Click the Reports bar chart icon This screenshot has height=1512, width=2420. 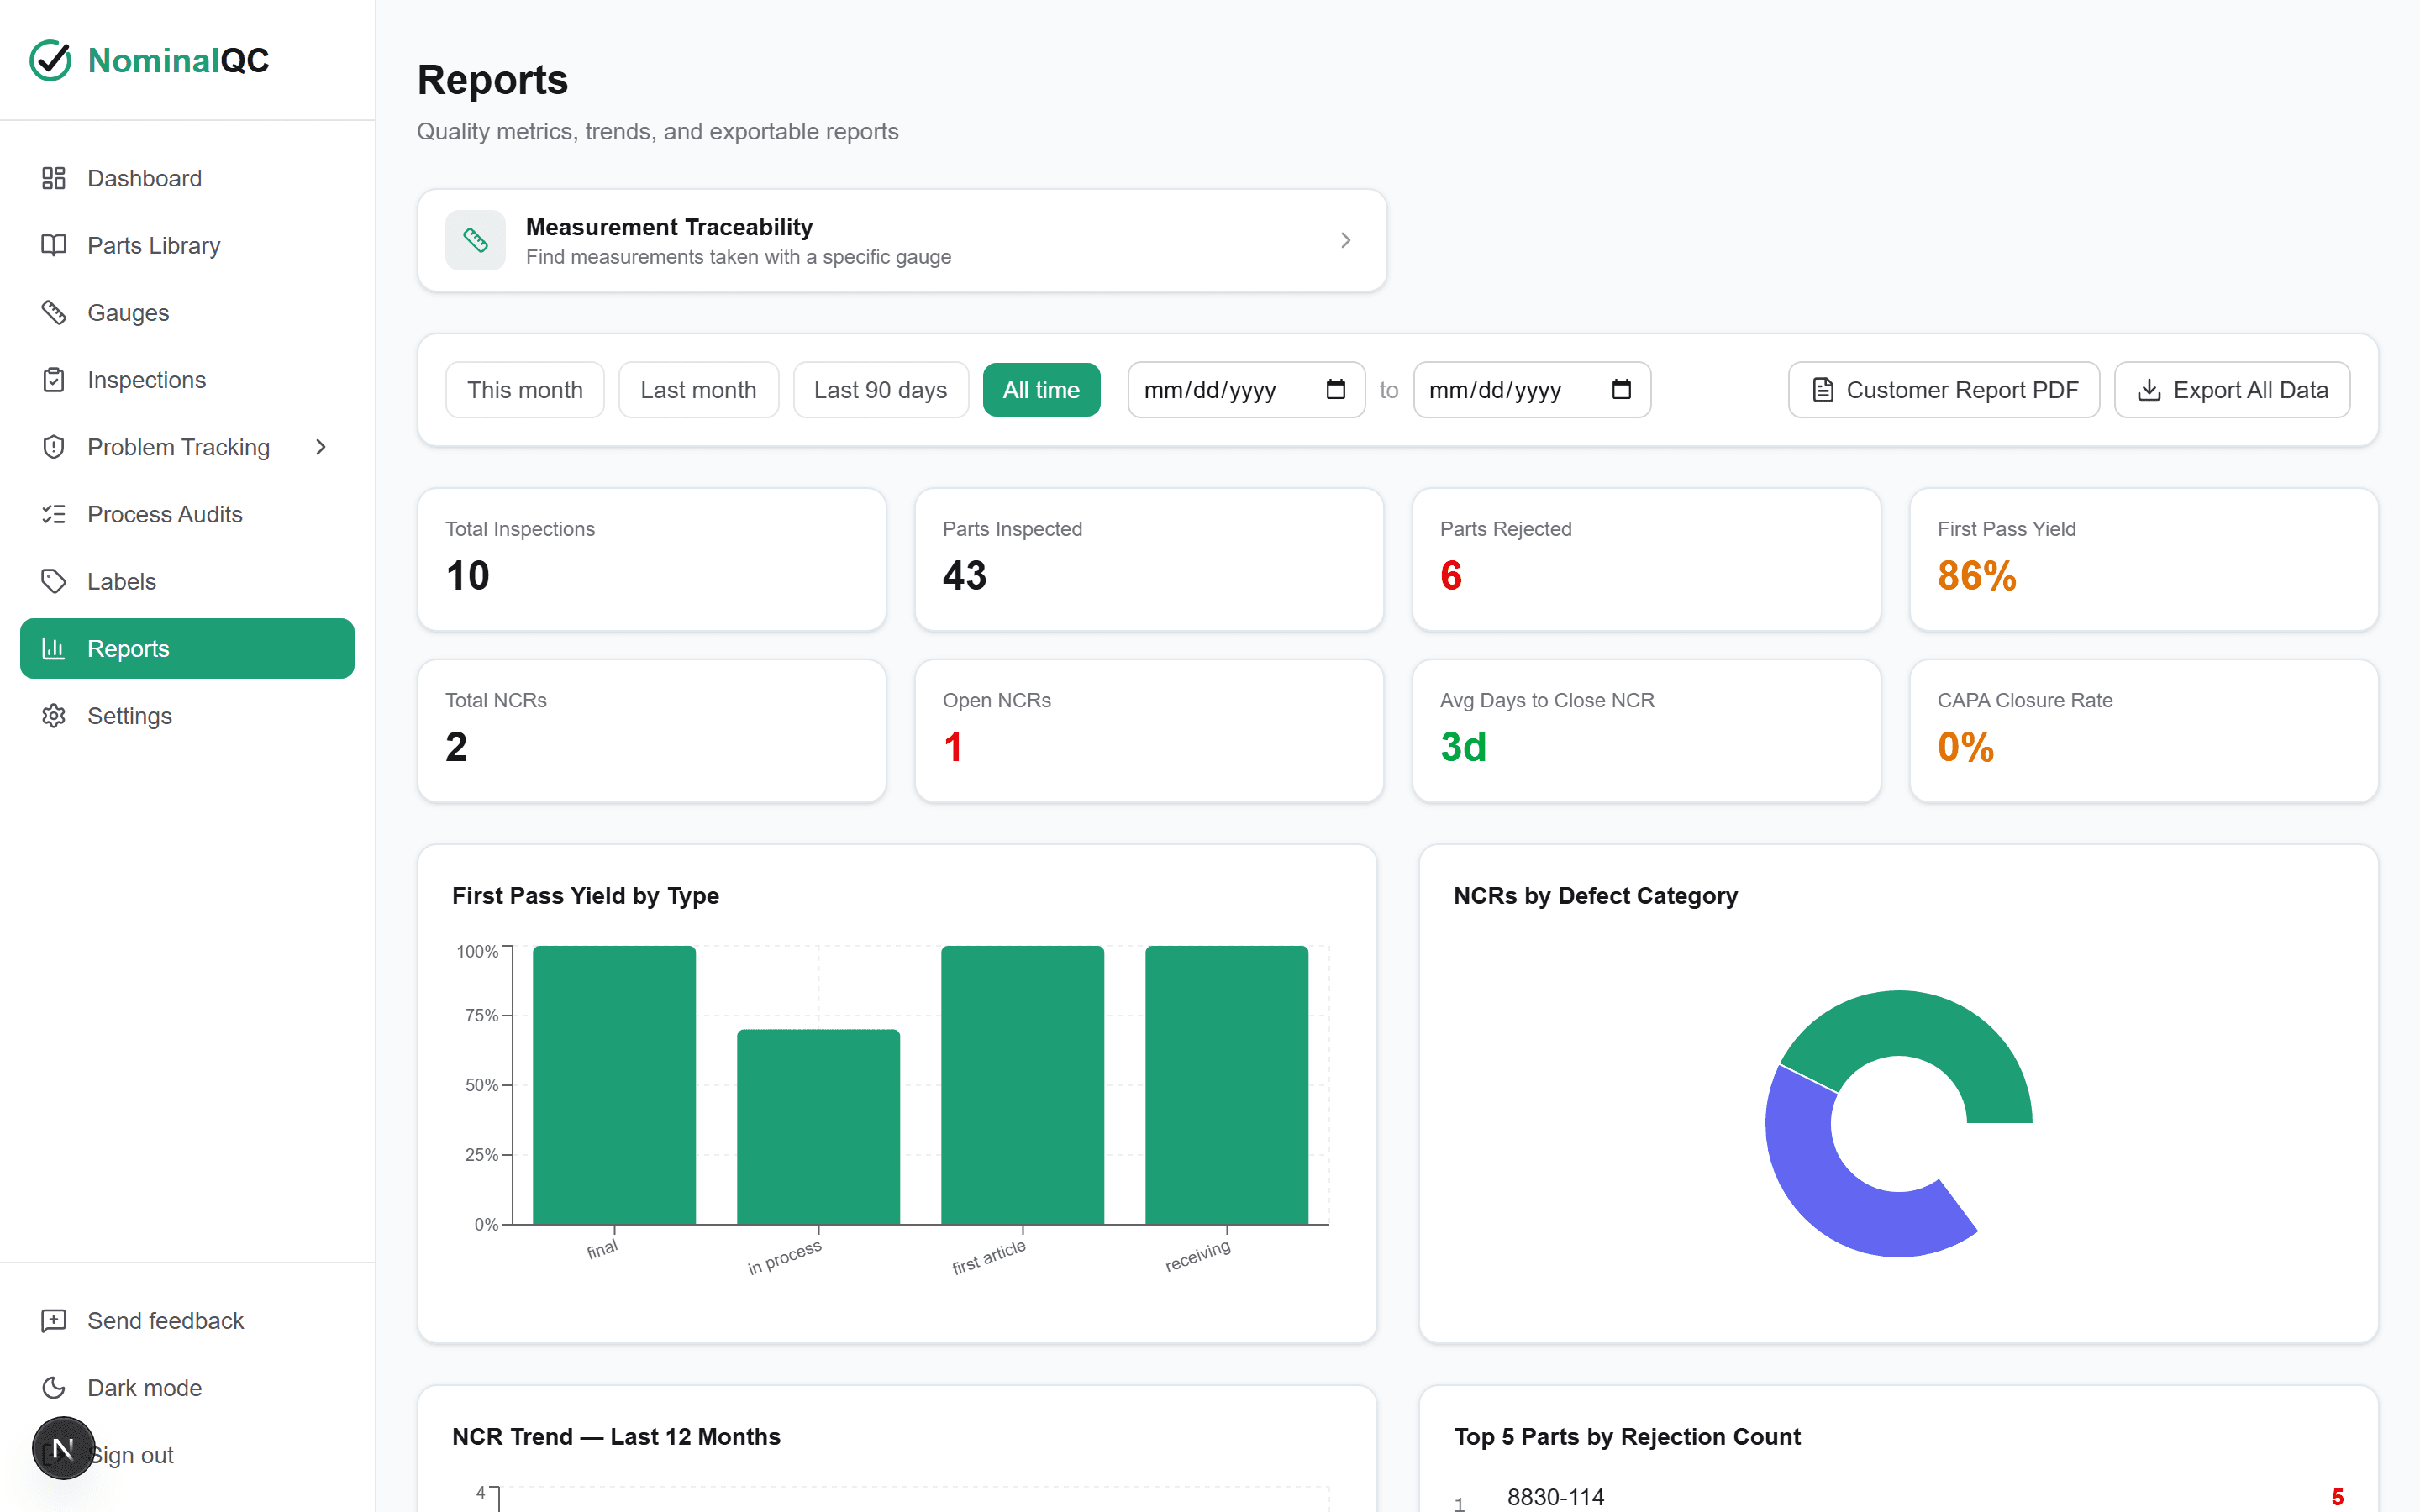click(x=53, y=648)
